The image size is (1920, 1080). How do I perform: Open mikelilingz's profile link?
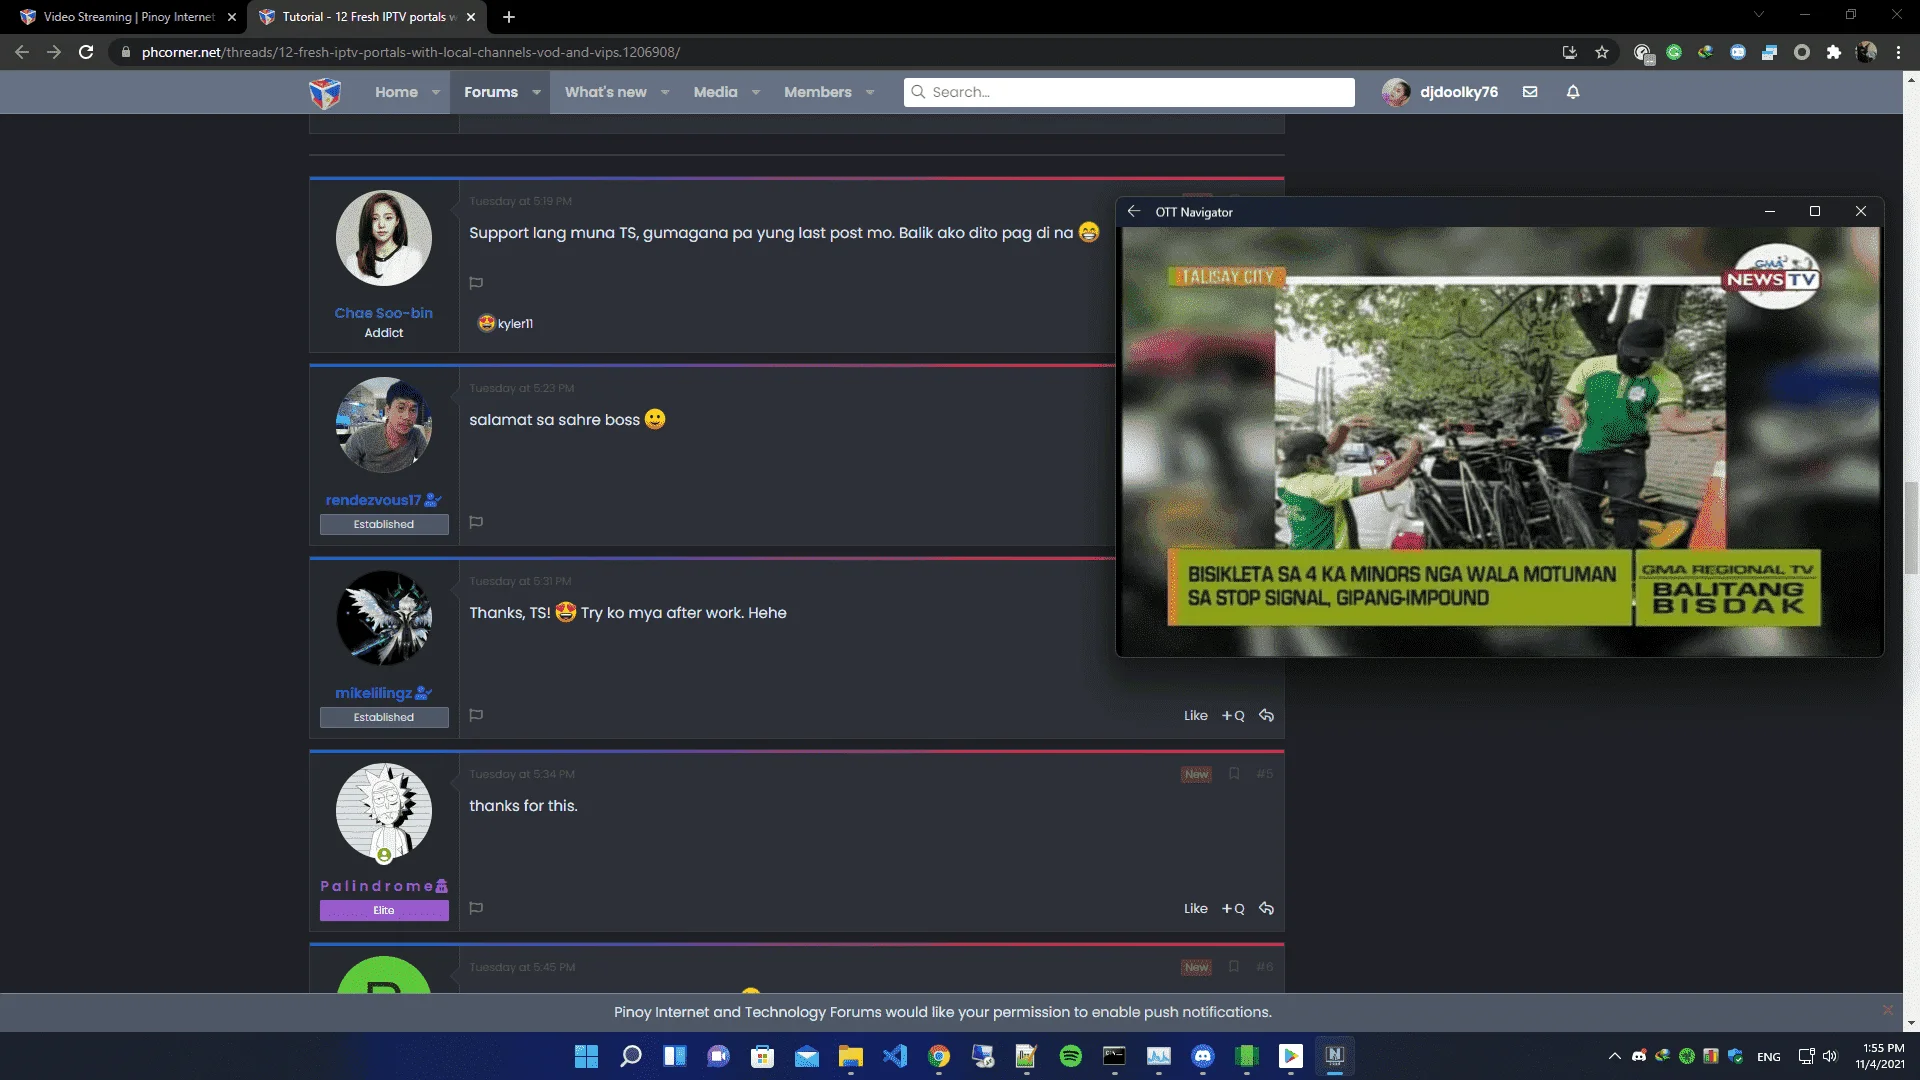(x=373, y=693)
